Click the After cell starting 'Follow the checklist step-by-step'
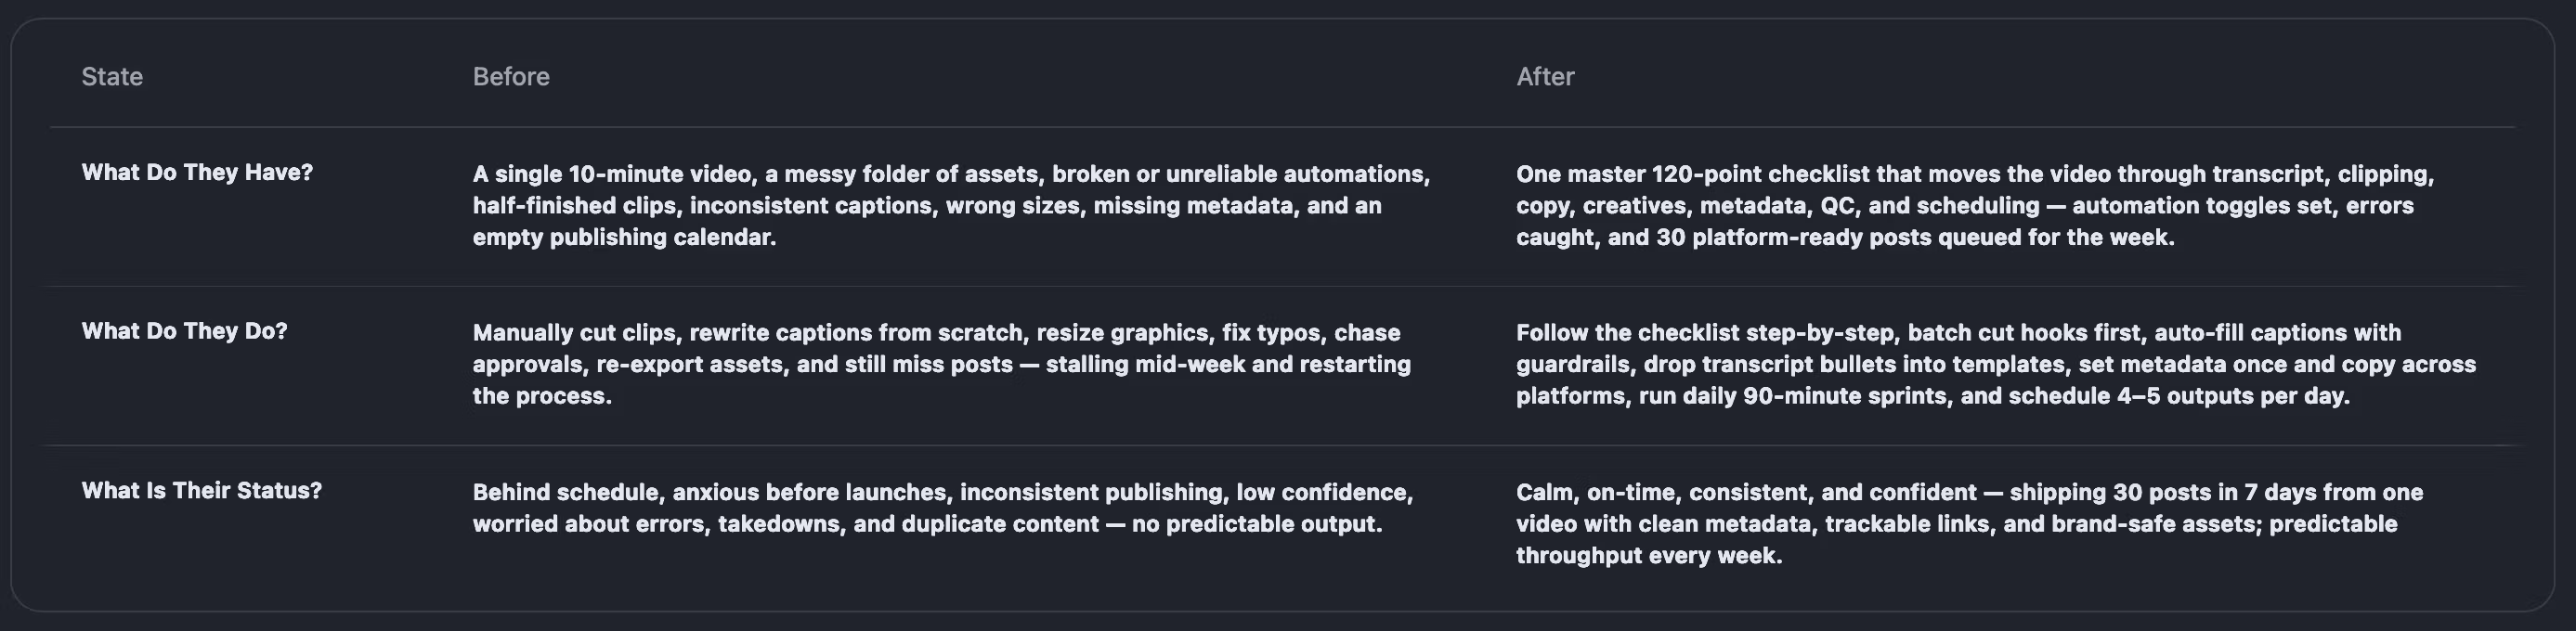Viewport: 2576px width, 631px height. coord(1995,364)
